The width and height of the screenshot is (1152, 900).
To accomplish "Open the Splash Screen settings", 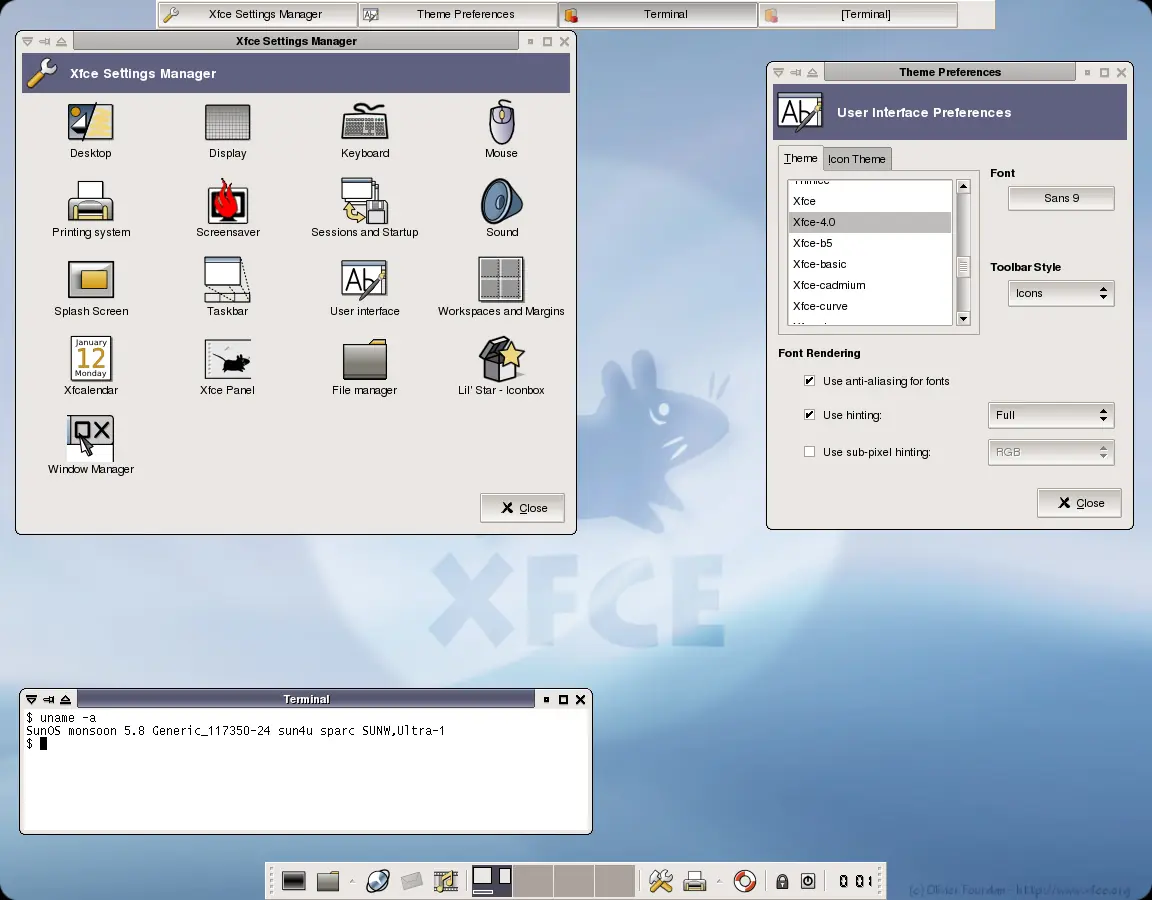I will click(90, 280).
